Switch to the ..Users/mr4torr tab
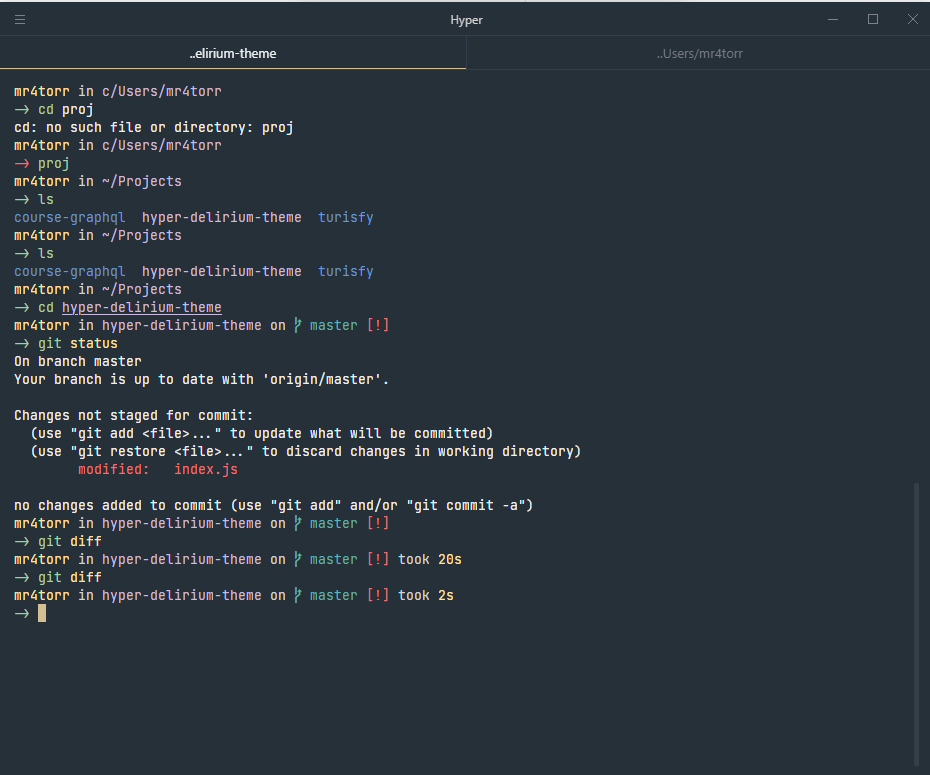The width and height of the screenshot is (930, 775). 699,53
